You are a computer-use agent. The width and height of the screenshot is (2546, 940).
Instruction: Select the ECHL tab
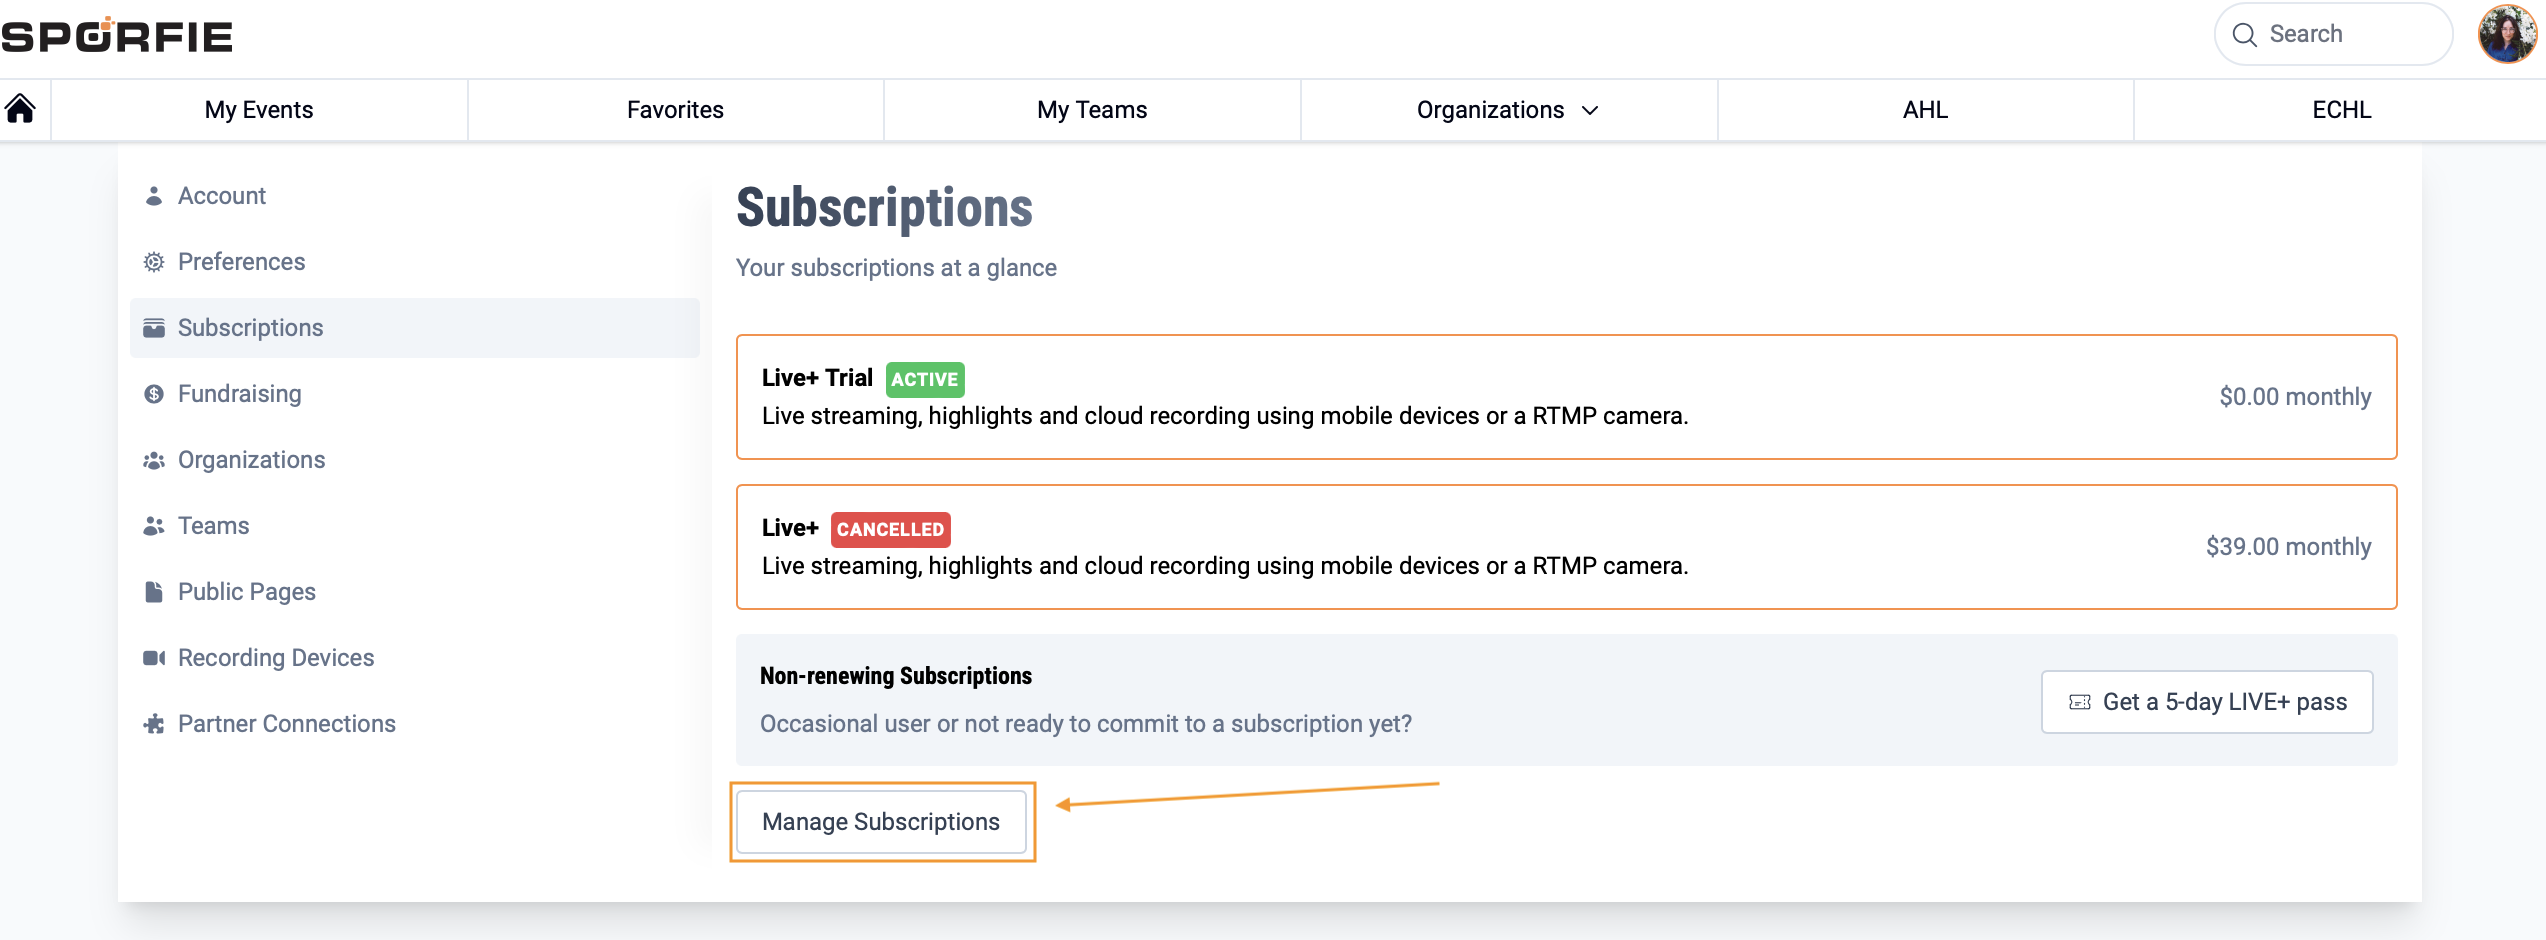coord(2341,110)
